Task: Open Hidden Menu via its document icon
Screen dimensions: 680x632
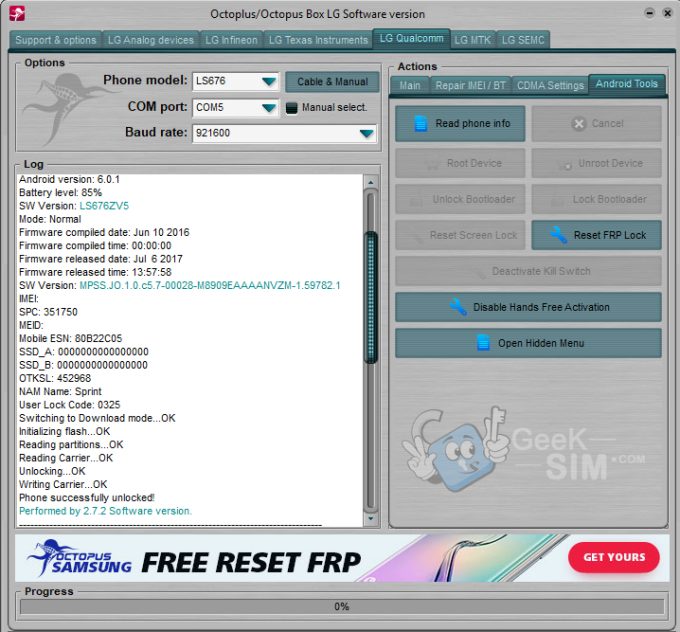Action: (482, 343)
